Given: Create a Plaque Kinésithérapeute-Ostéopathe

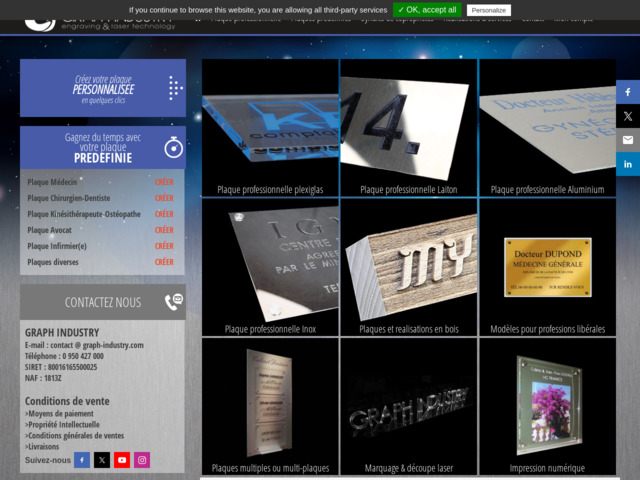Looking at the screenshot, I should click(164, 214).
